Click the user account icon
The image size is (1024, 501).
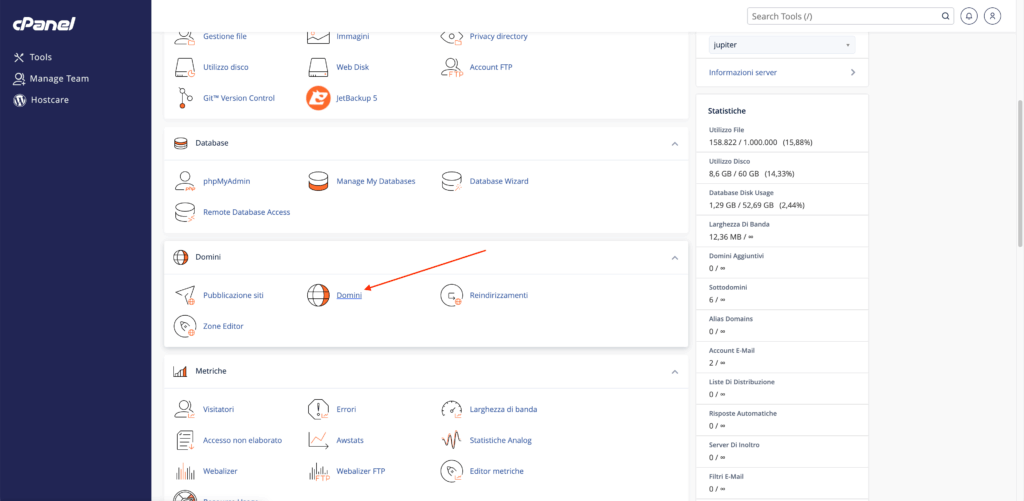pos(992,16)
